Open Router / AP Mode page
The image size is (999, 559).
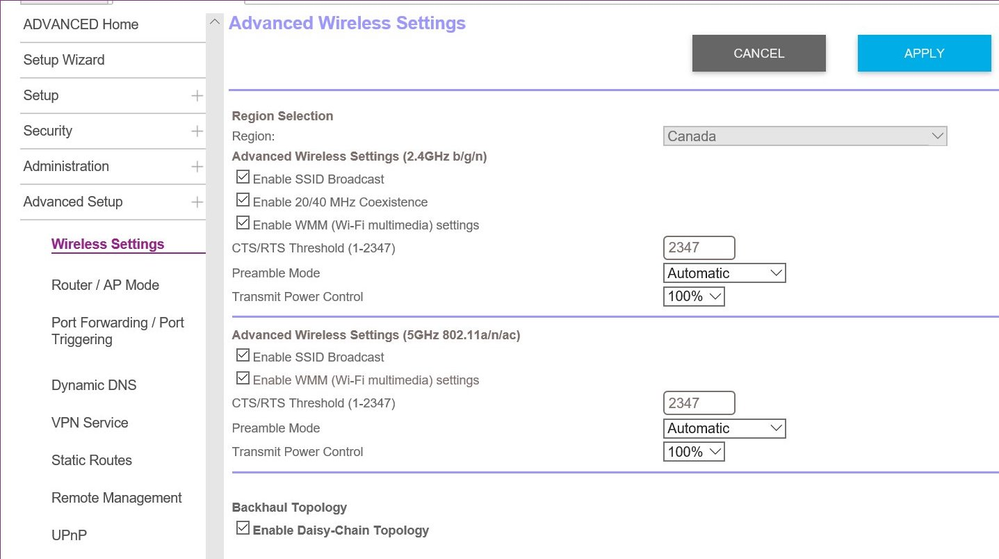105,285
